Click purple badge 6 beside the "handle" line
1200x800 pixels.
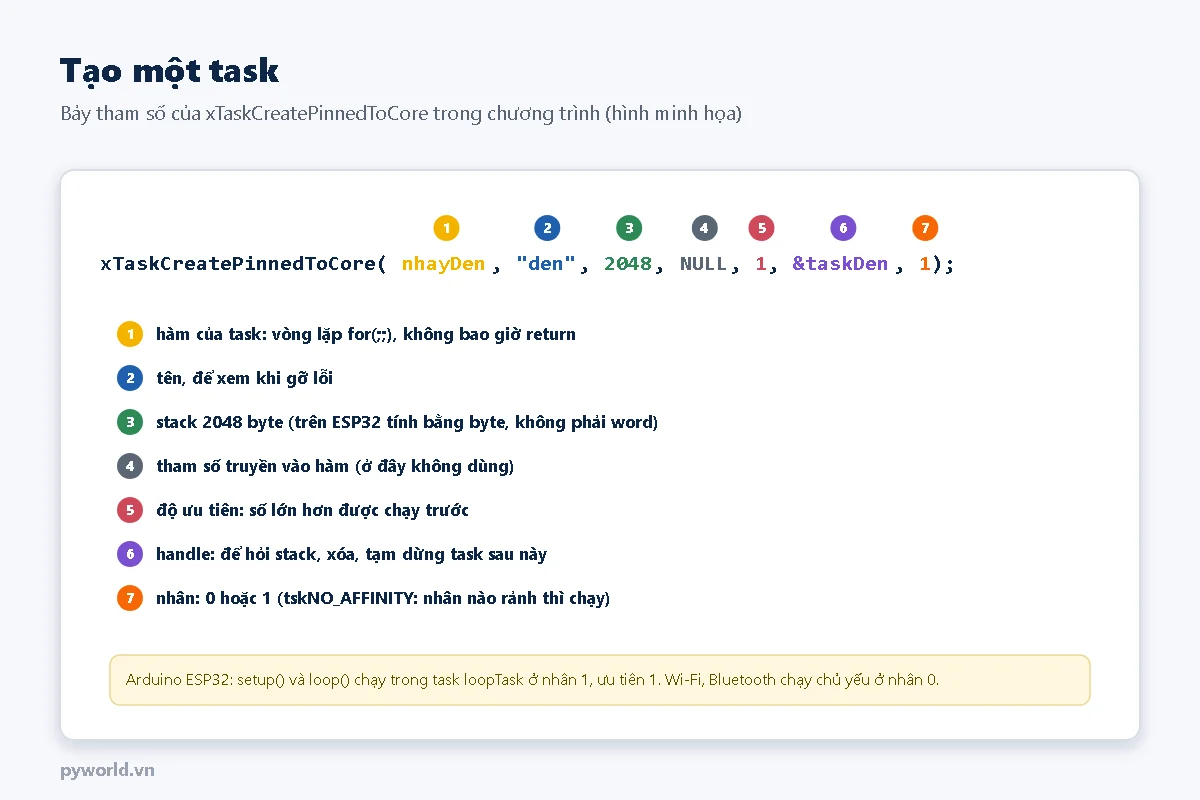click(x=130, y=554)
